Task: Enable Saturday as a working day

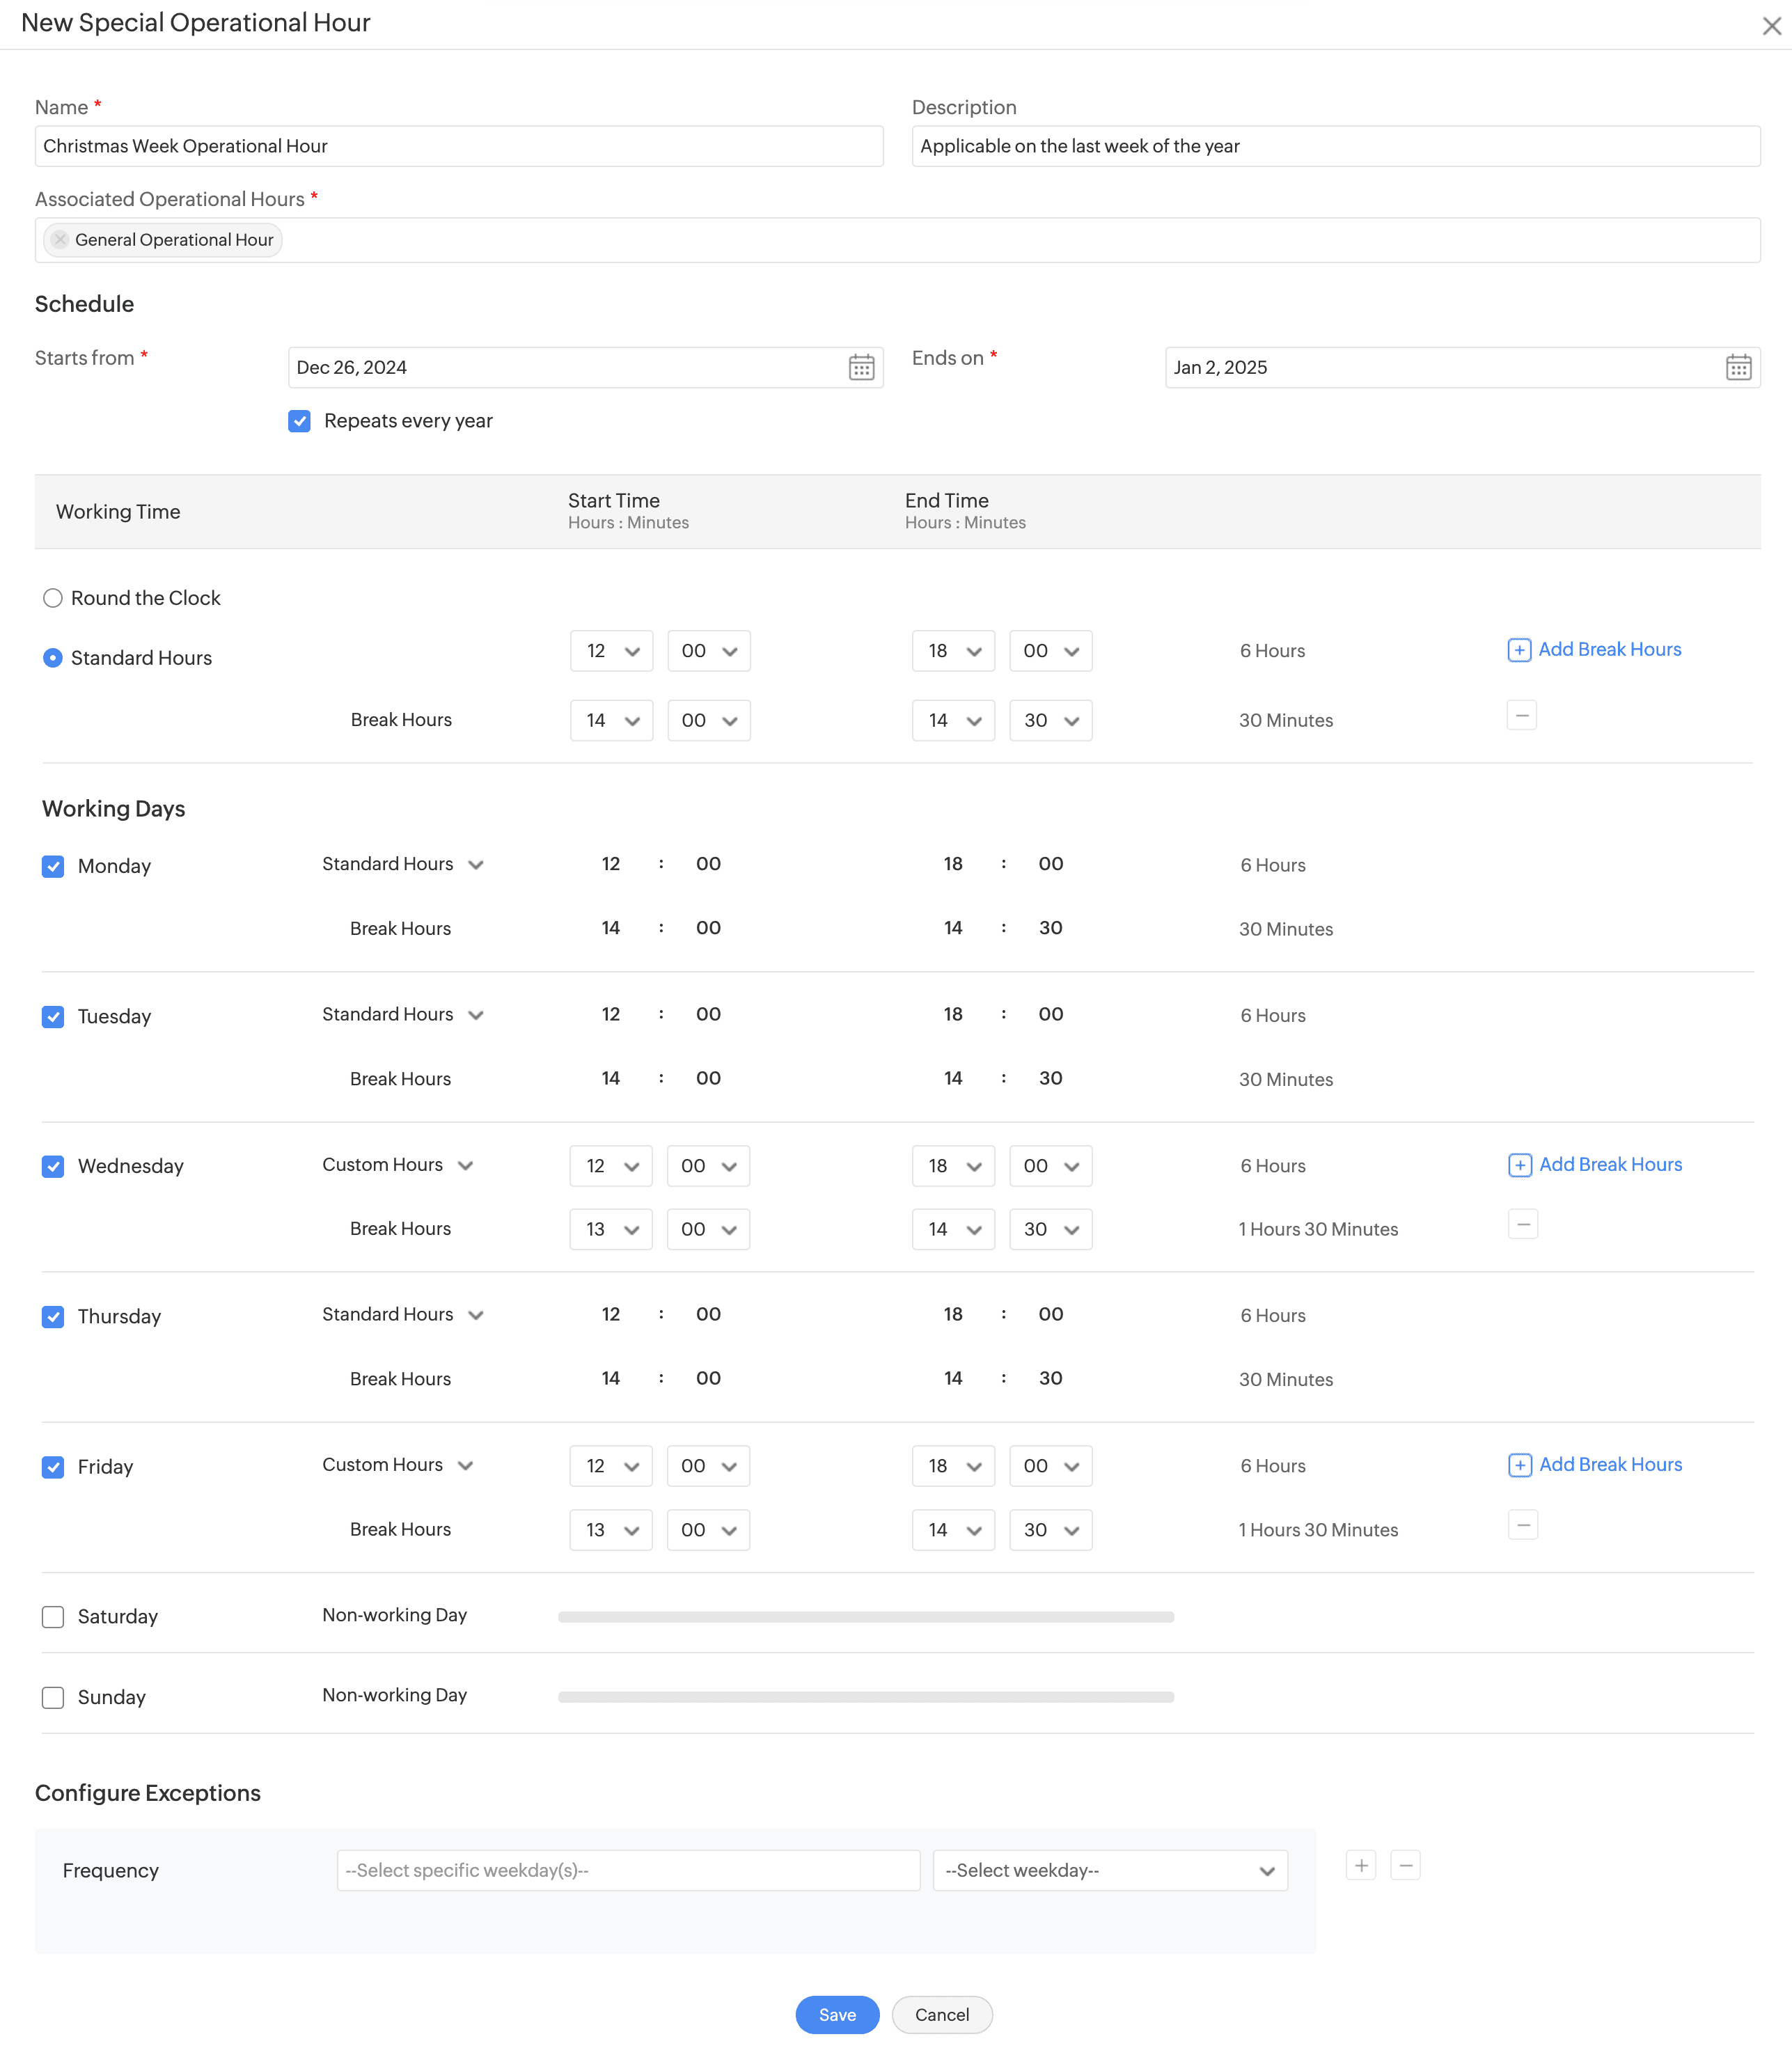Action: click(x=53, y=1617)
